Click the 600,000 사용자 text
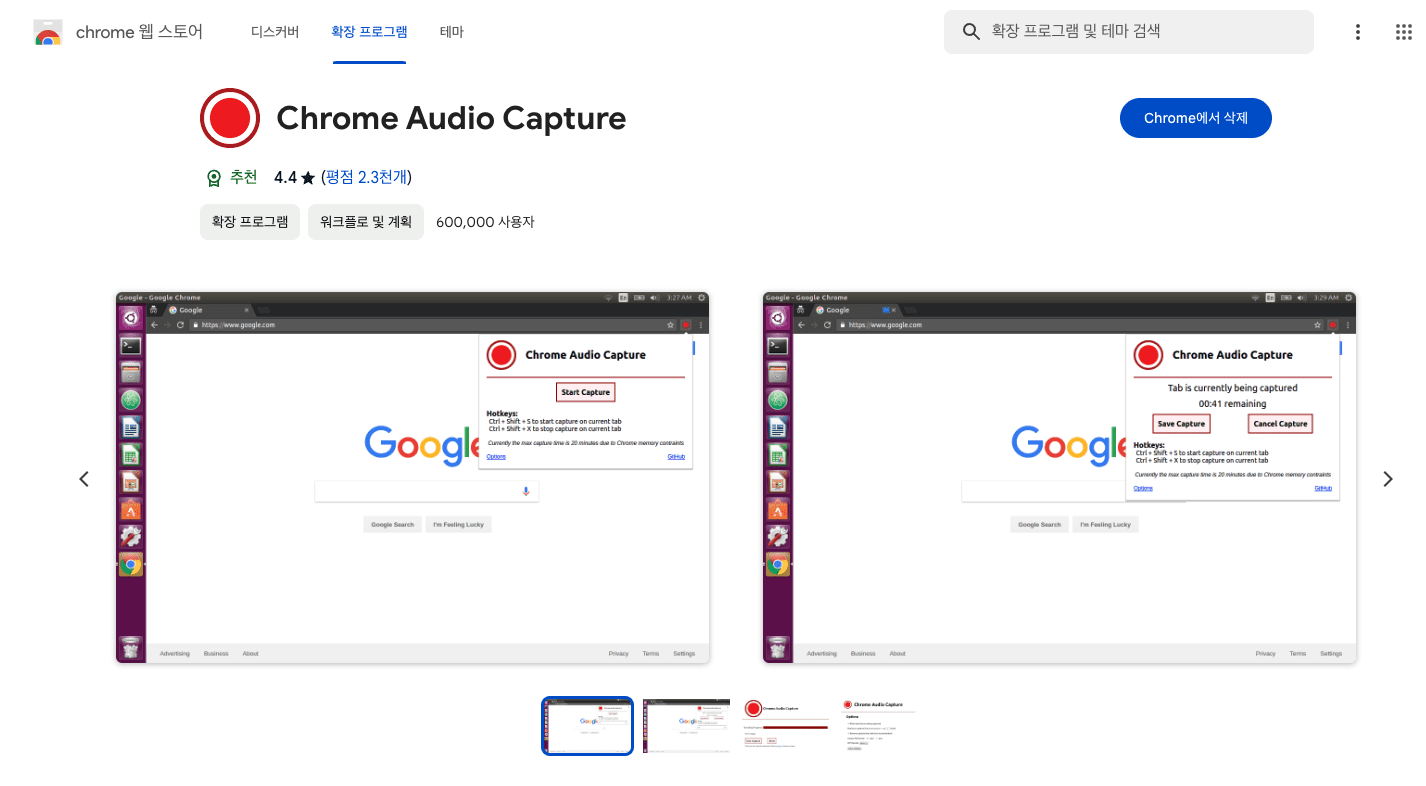Image resolution: width=1426 pixels, height=786 pixels. coord(485,222)
